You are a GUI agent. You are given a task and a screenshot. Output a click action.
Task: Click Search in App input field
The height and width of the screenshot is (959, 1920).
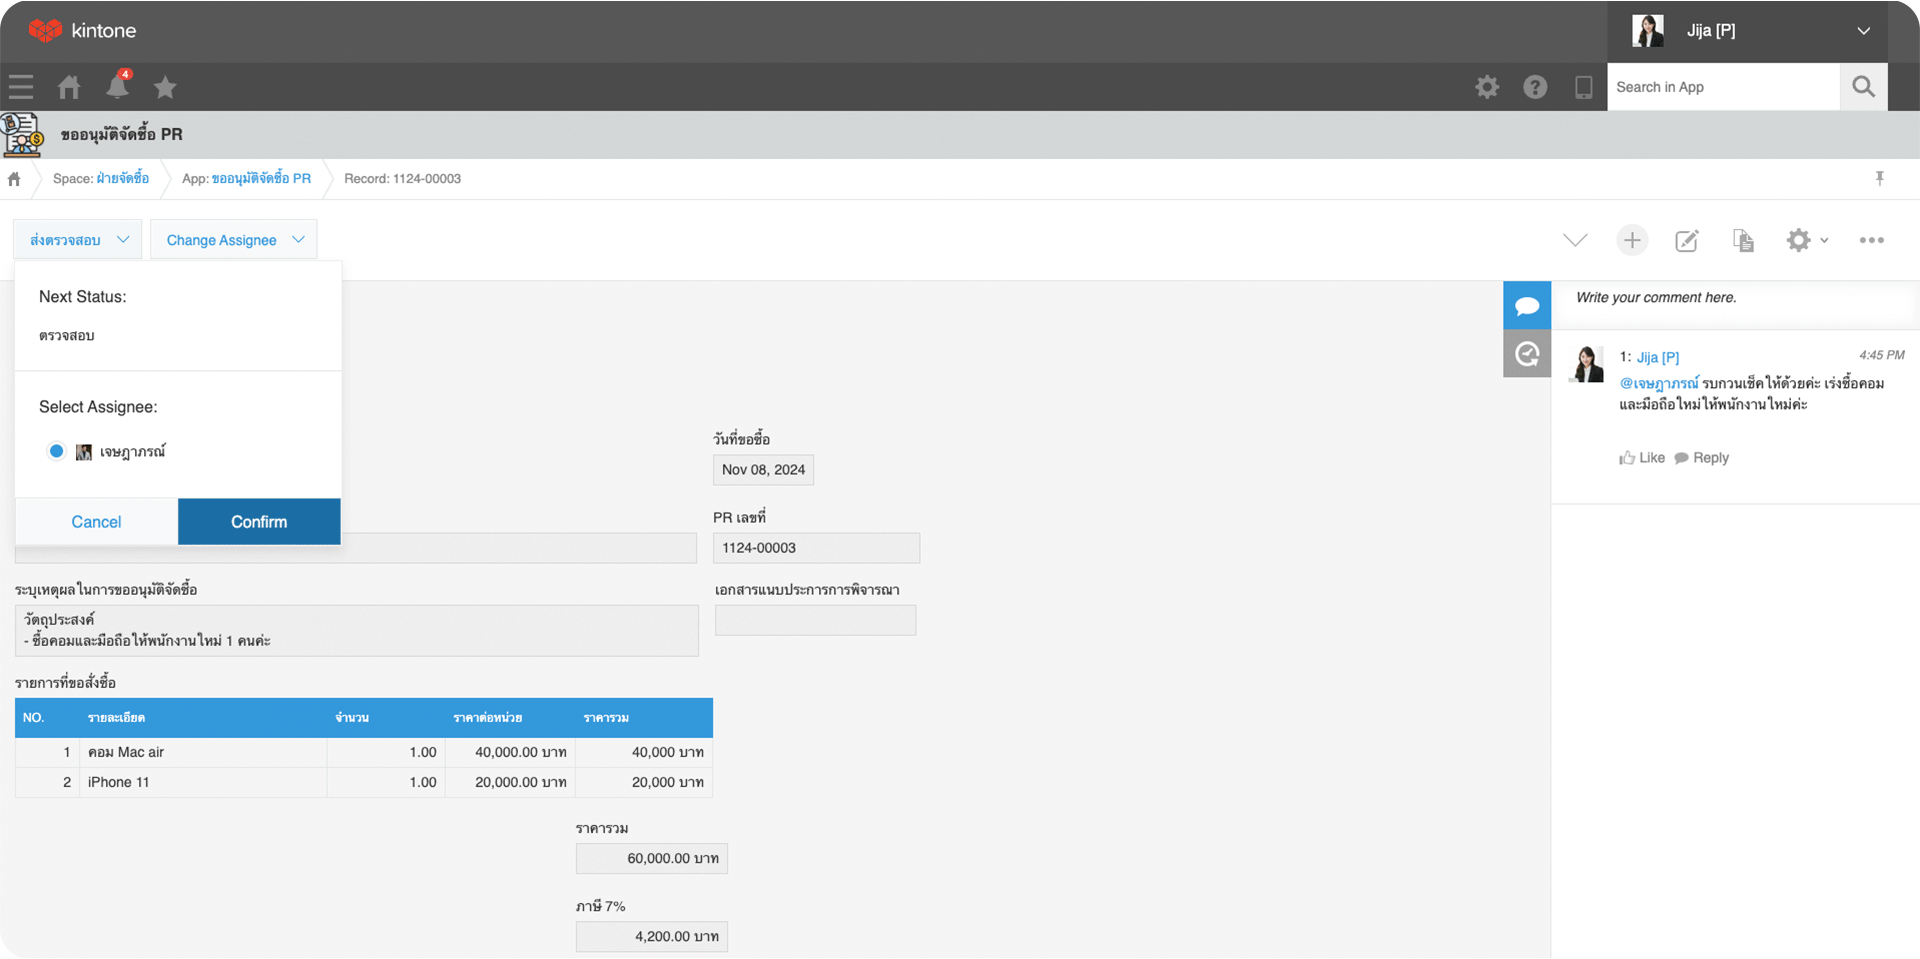click(1724, 87)
